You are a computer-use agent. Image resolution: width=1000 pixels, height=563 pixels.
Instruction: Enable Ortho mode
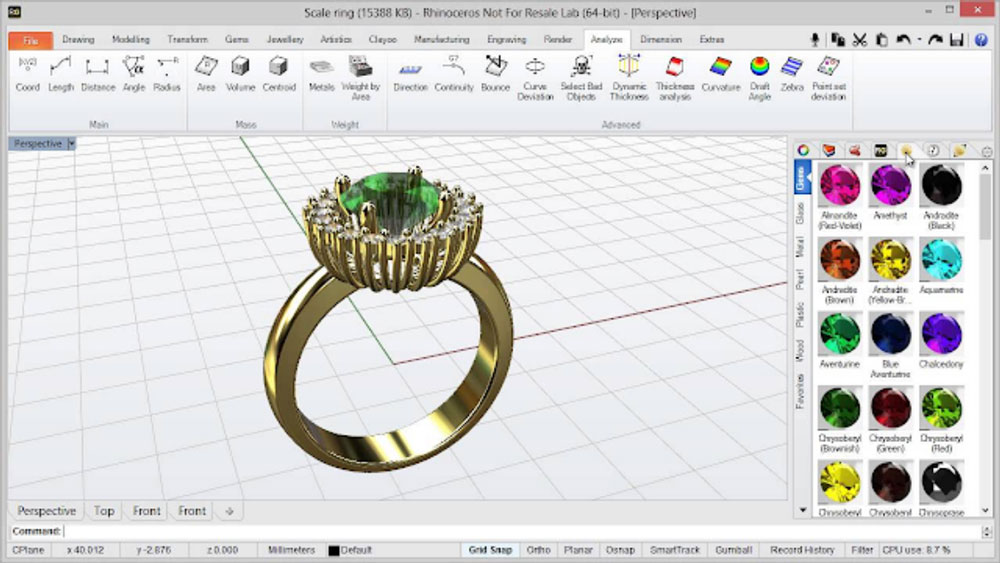(538, 550)
